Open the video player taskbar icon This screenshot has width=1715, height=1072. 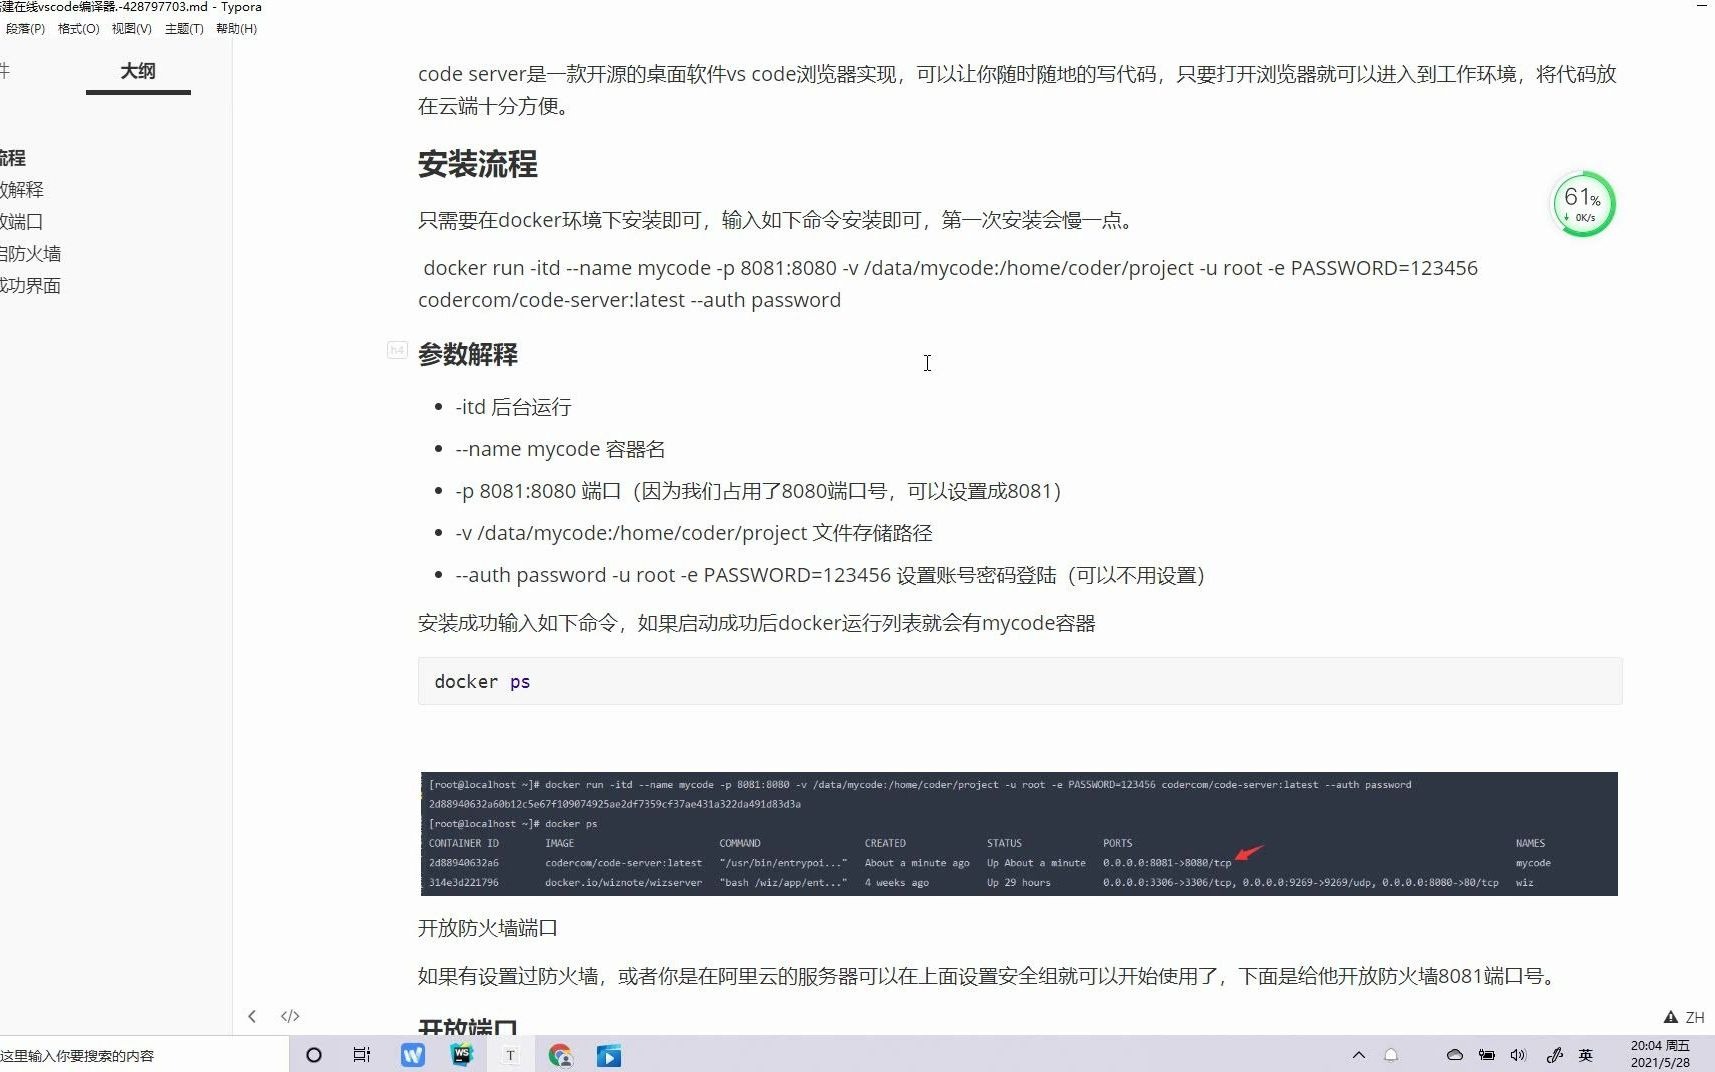tap(608, 1055)
